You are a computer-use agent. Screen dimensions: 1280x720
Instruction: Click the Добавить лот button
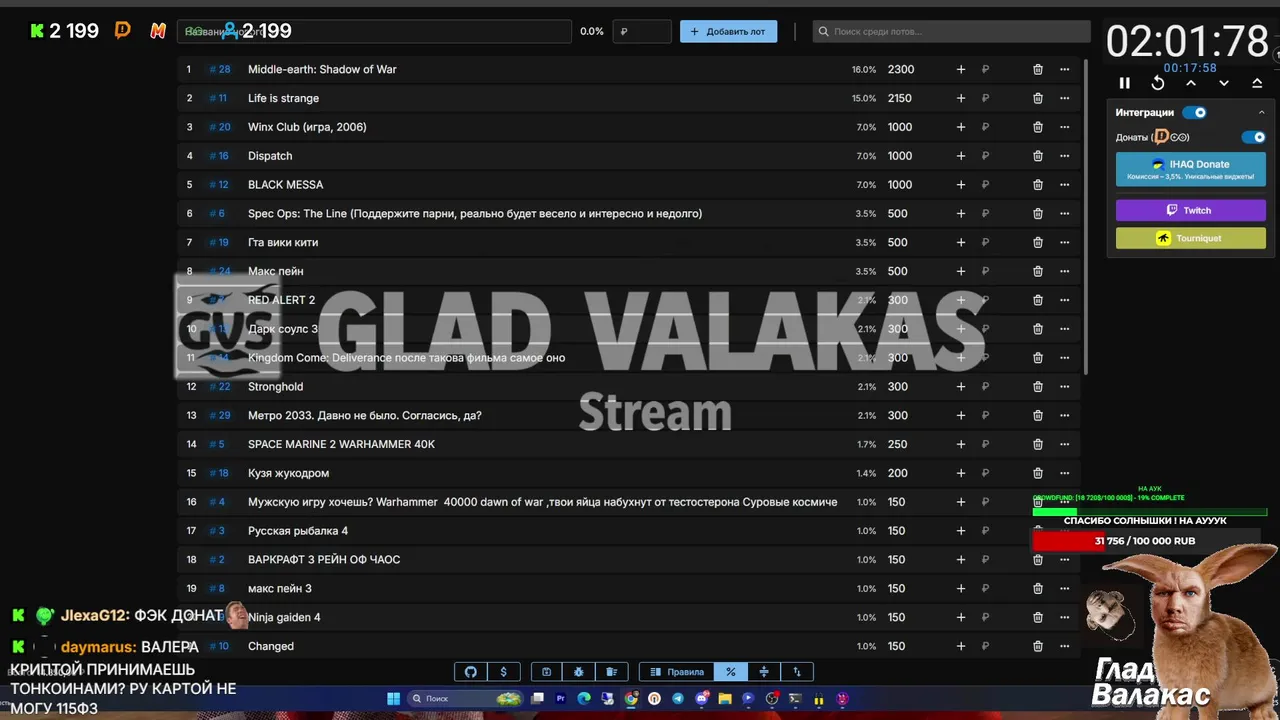tap(728, 31)
